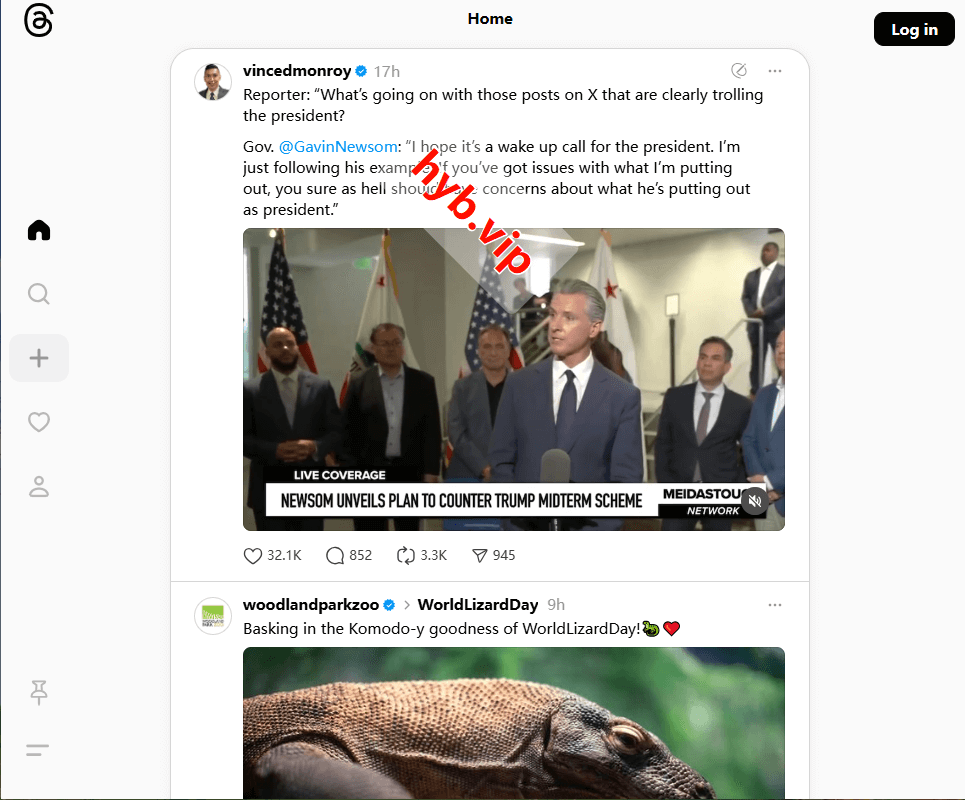Open more options for woodlandparkzoo post
Image resolution: width=965 pixels, height=800 pixels.
[x=774, y=605]
